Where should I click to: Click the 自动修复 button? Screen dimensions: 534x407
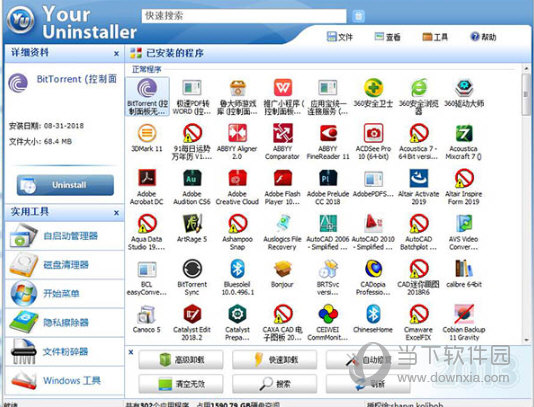(x=368, y=359)
